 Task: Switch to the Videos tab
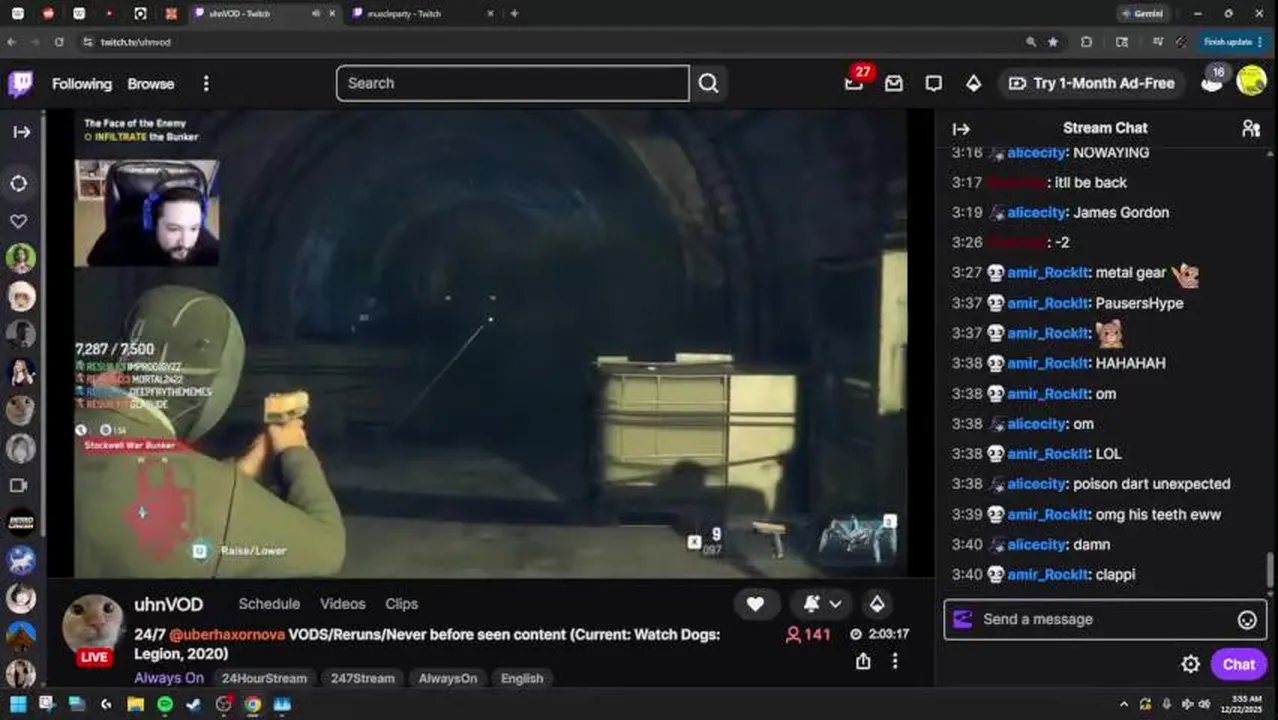(343, 604)
